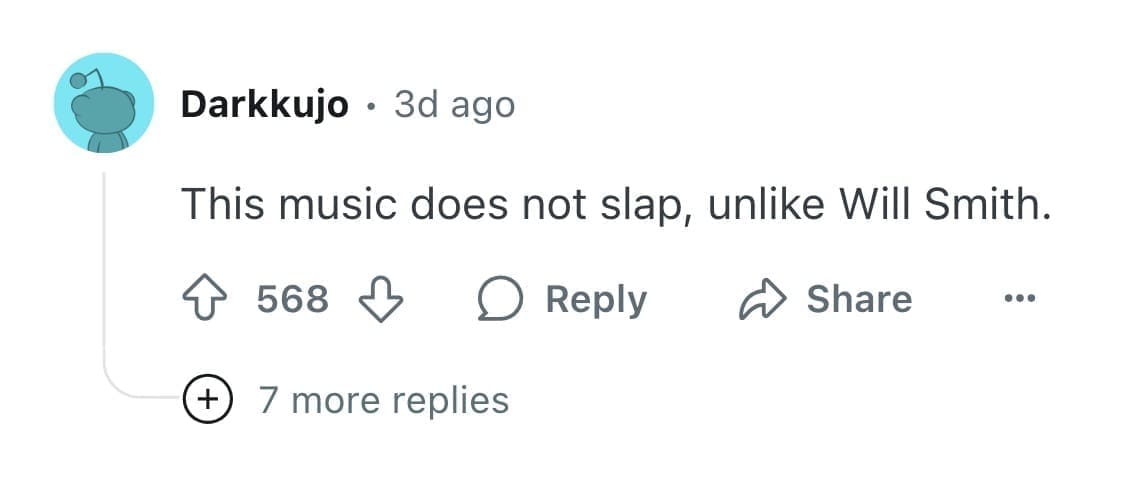The width and height of the screenshot is (1138, 482).
Task: Click the speech bubble reply icon
Action: [x=500, y=300]
